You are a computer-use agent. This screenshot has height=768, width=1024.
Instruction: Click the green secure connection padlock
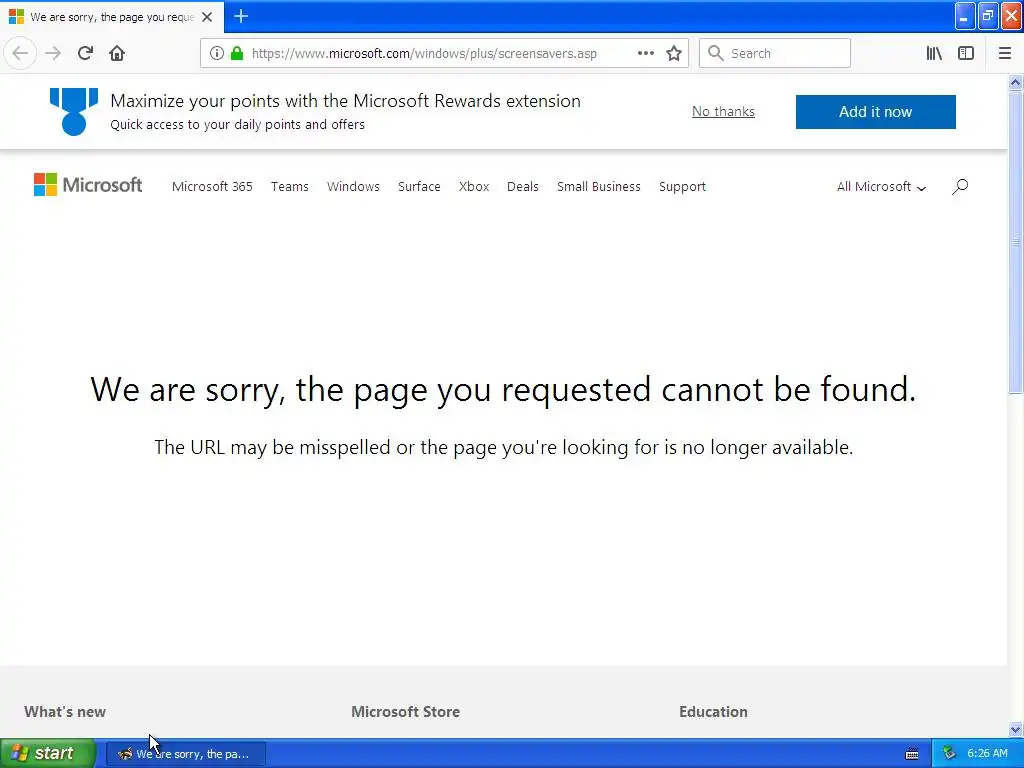click(237, 53)
